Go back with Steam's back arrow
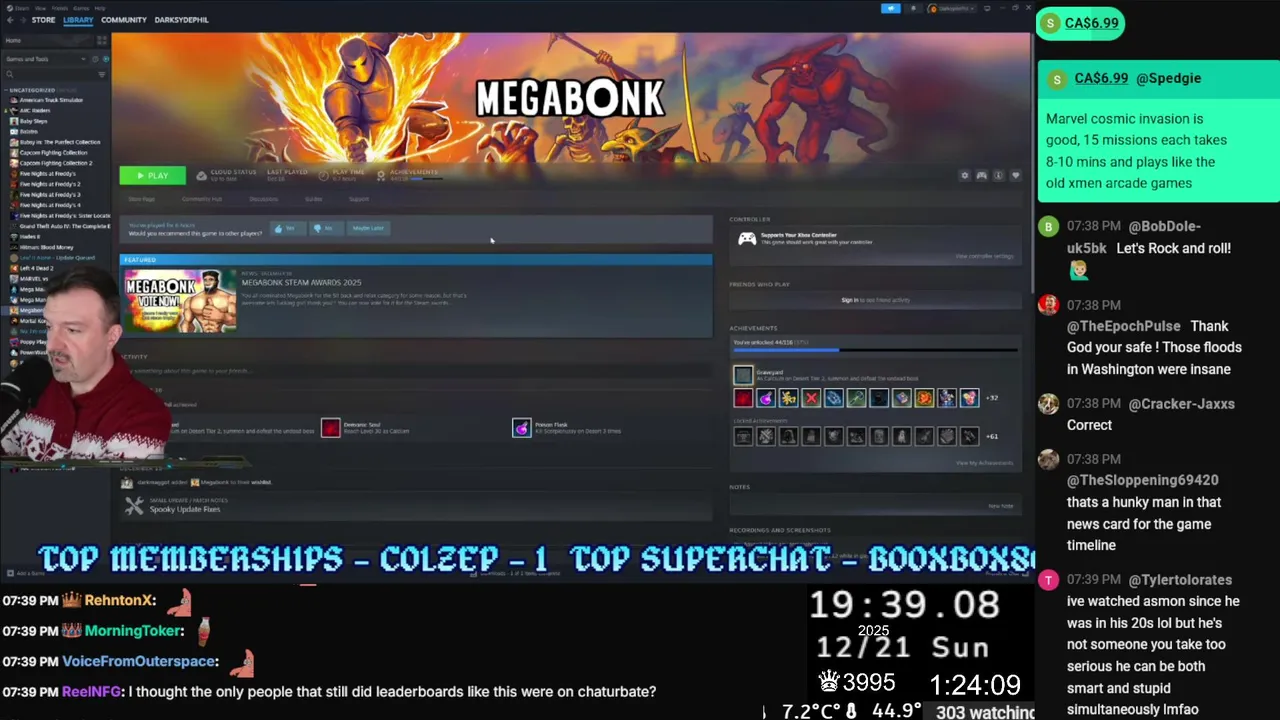1280x720 pixels. (x=10, y=20)
